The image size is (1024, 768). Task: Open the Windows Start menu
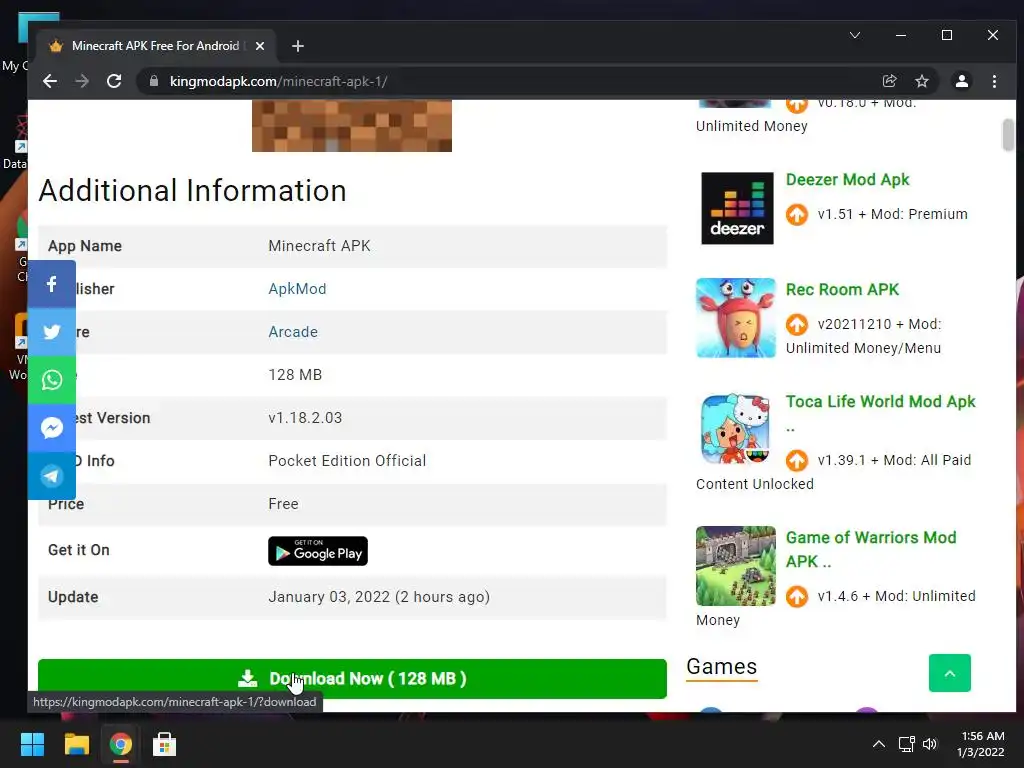[32, 744]
